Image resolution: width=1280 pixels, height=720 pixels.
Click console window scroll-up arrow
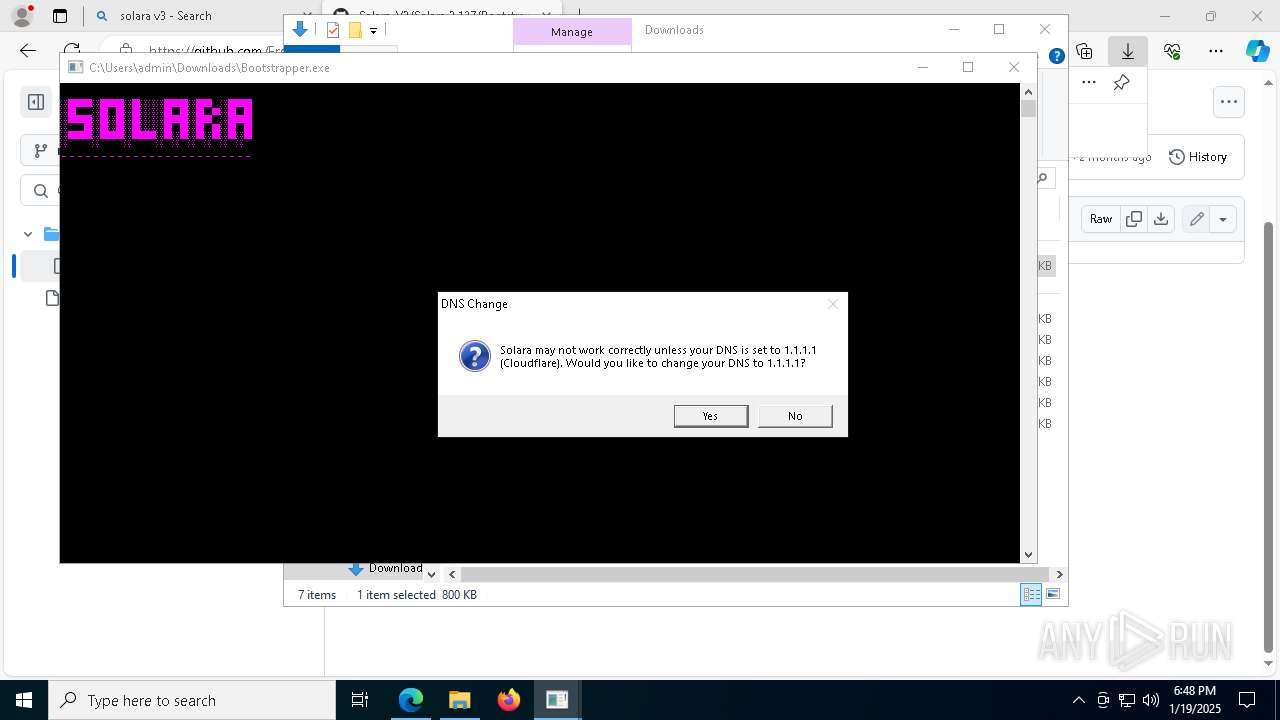click(x=1028, y=91)
